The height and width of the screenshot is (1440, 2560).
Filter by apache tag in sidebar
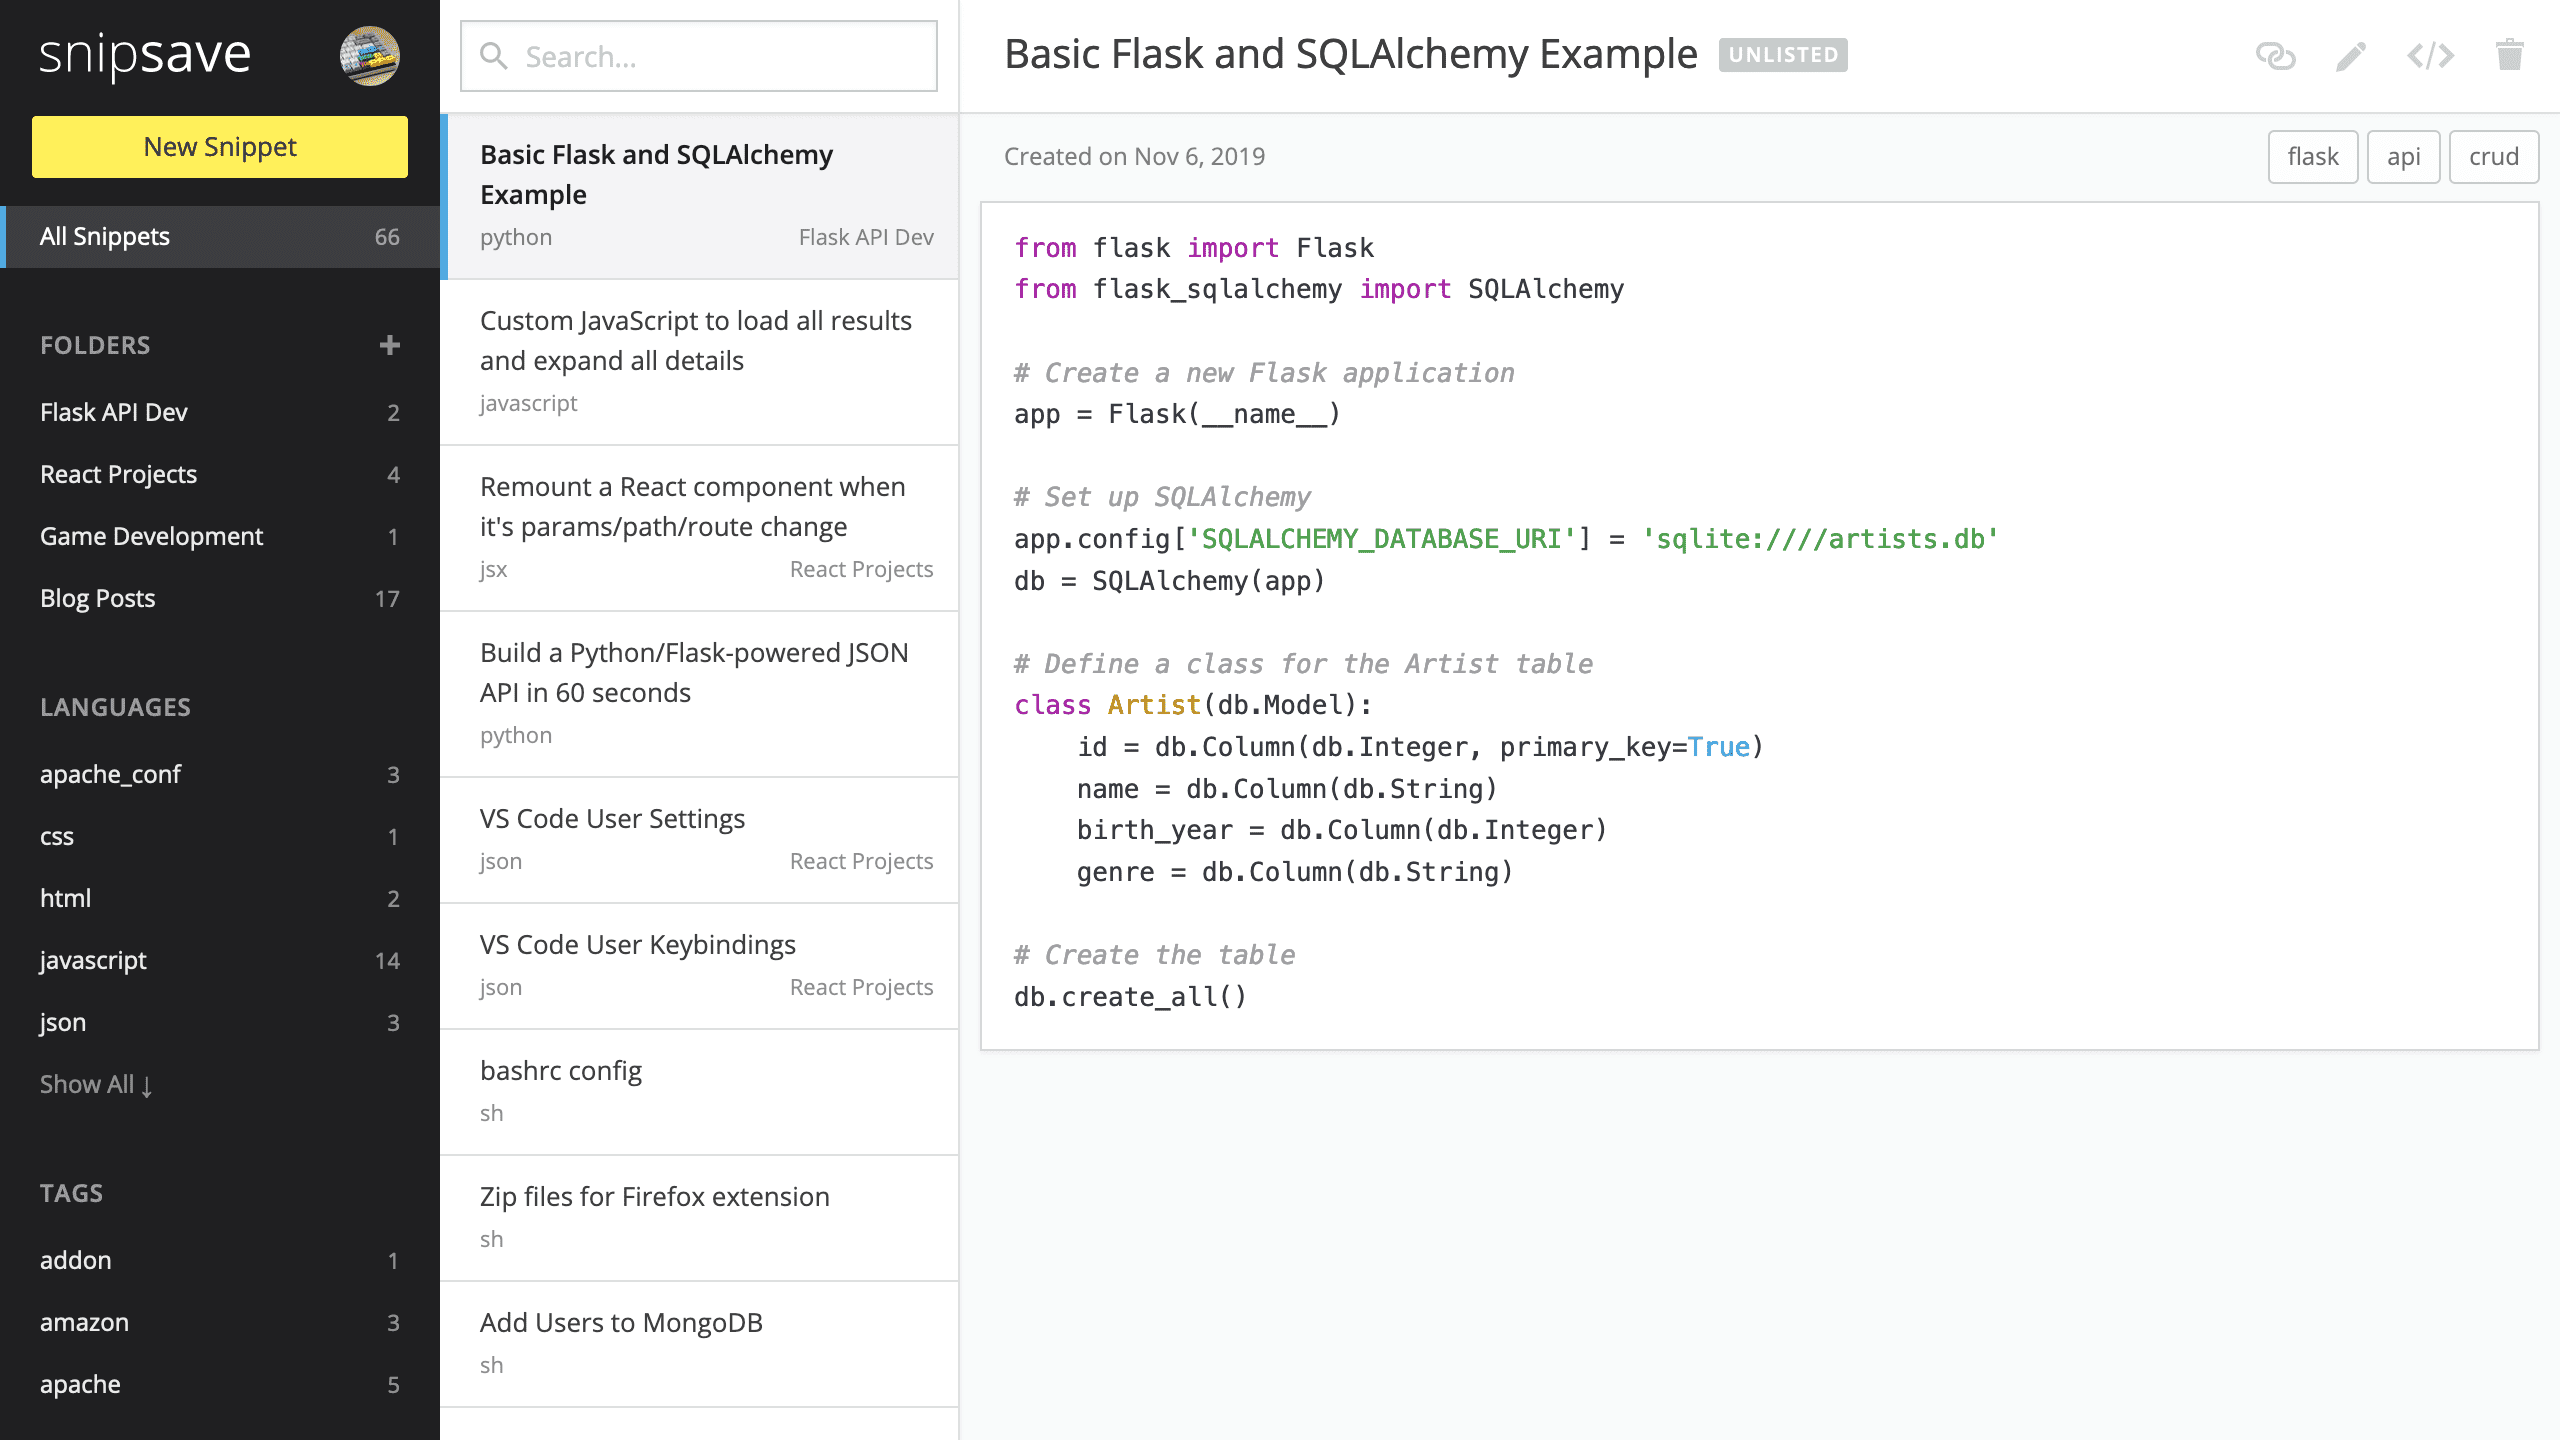220,1384
